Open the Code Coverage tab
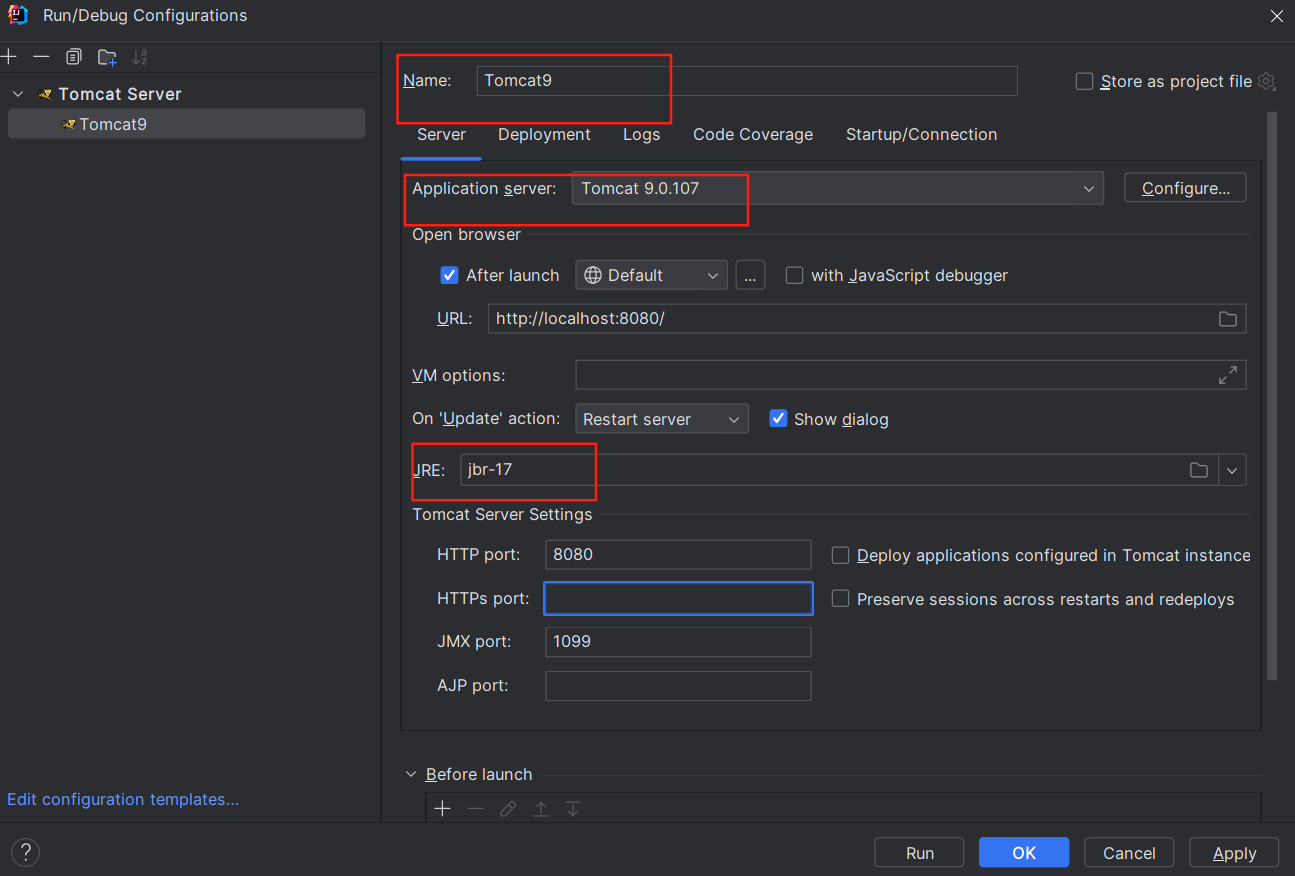1295x876 pixels. (x=753, y=134)
